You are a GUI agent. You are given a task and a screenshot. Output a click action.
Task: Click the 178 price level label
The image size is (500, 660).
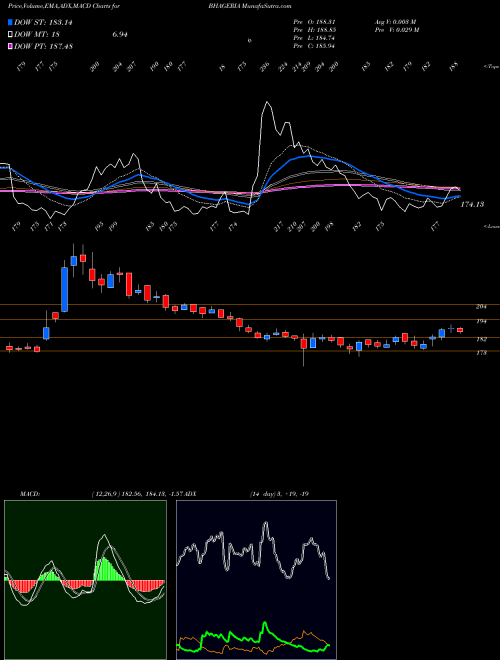tap(481, 353)
